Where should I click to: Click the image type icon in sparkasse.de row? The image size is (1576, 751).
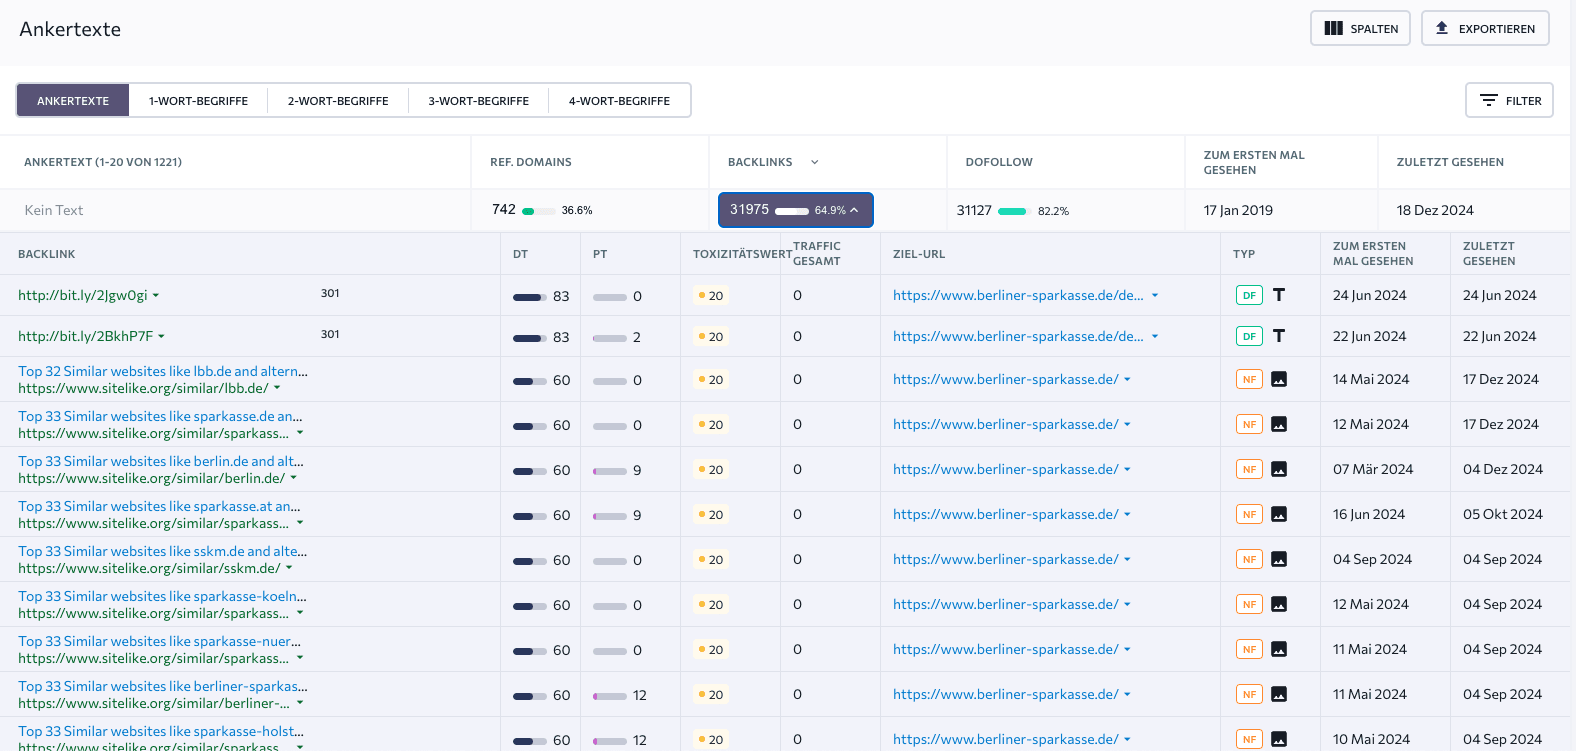(1279, 424)
